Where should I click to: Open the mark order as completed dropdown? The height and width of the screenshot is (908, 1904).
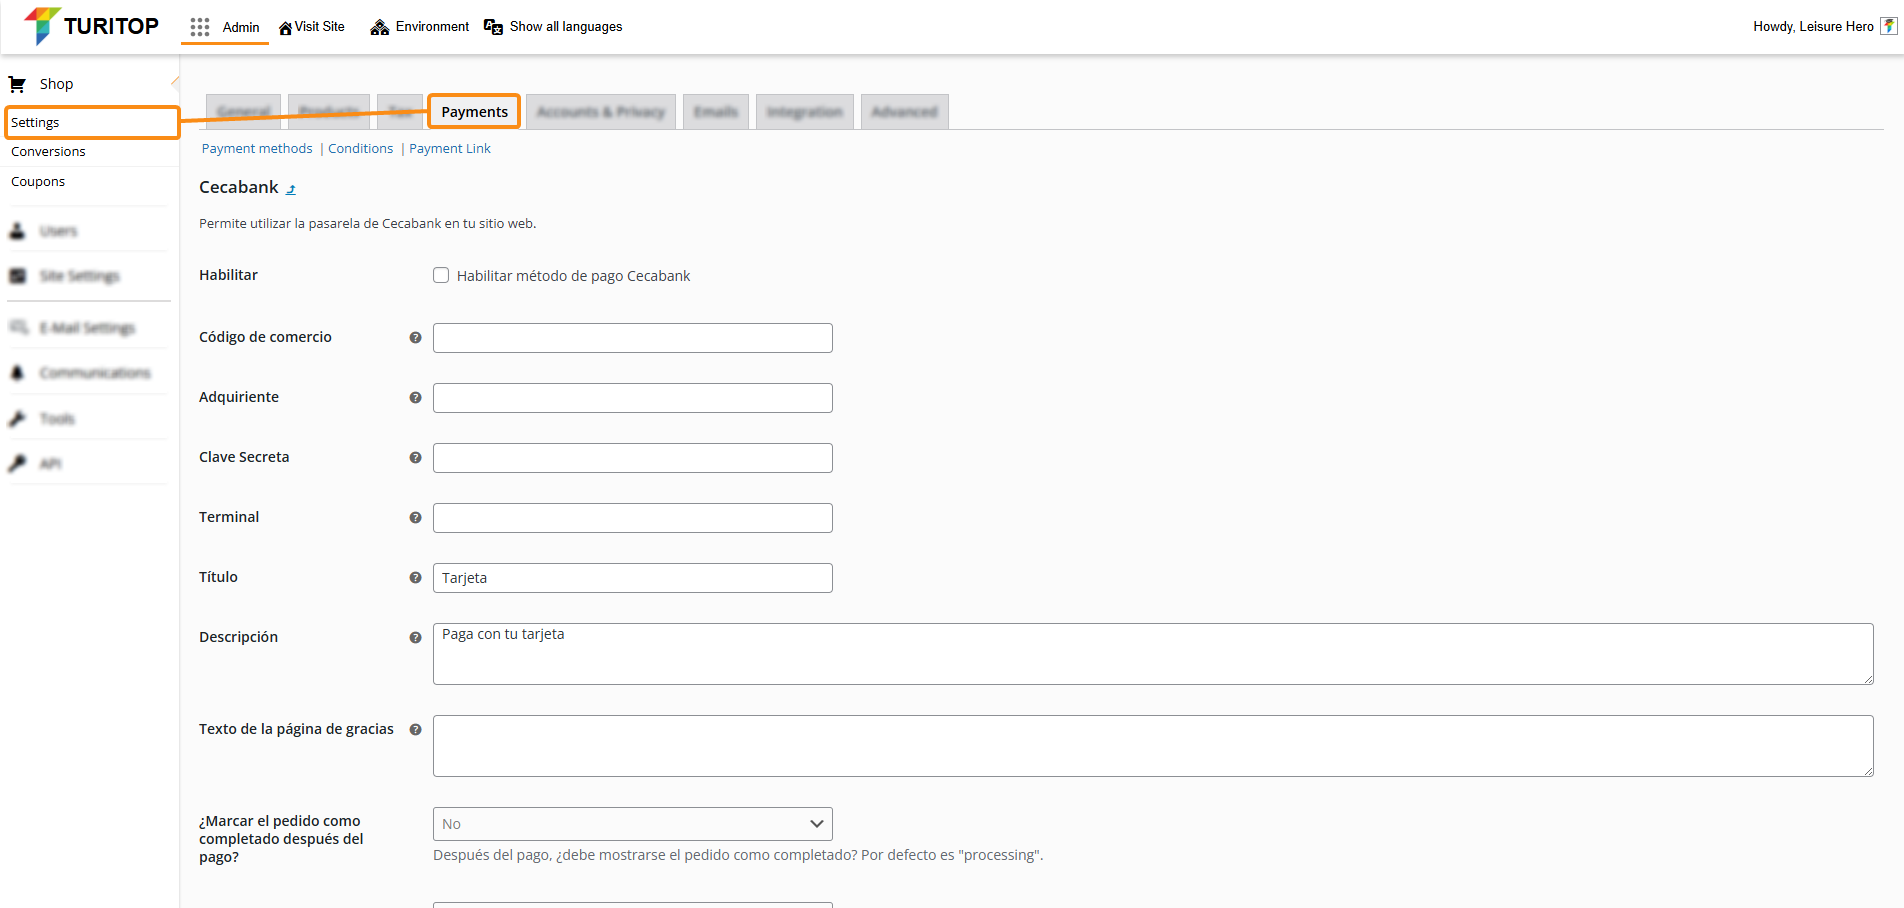(632, 824)
